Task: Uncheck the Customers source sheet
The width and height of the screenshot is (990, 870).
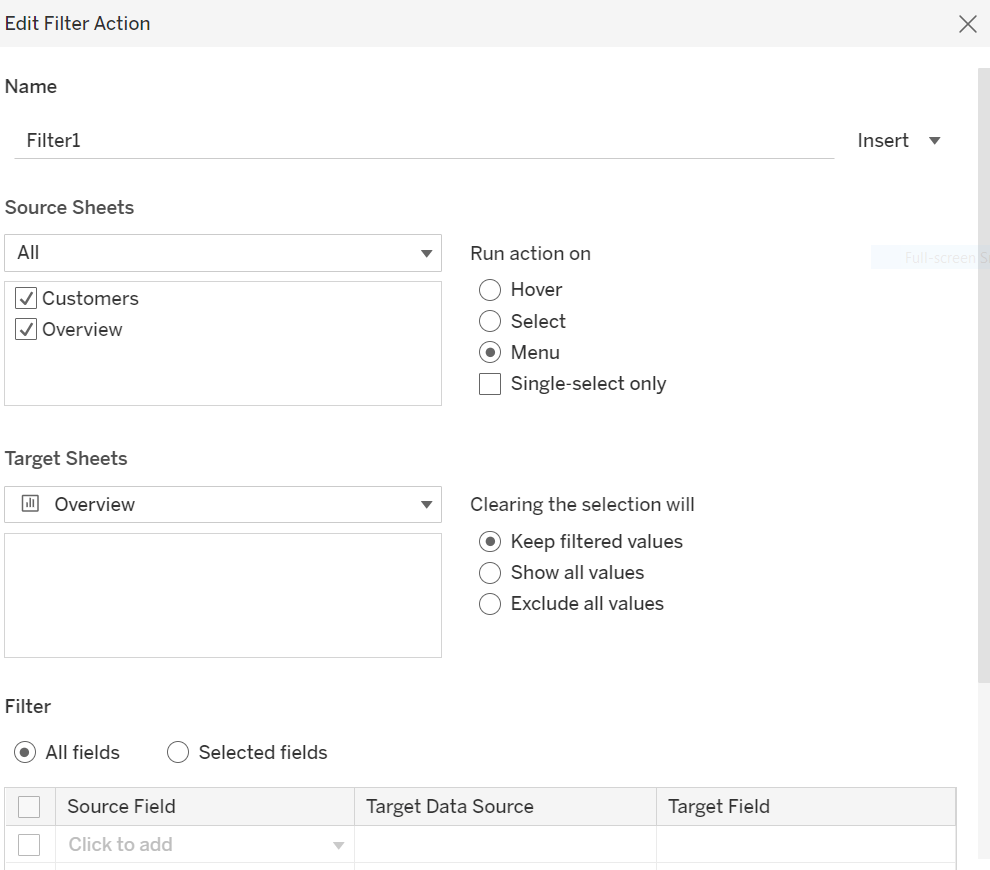Action: pos(26,298)
